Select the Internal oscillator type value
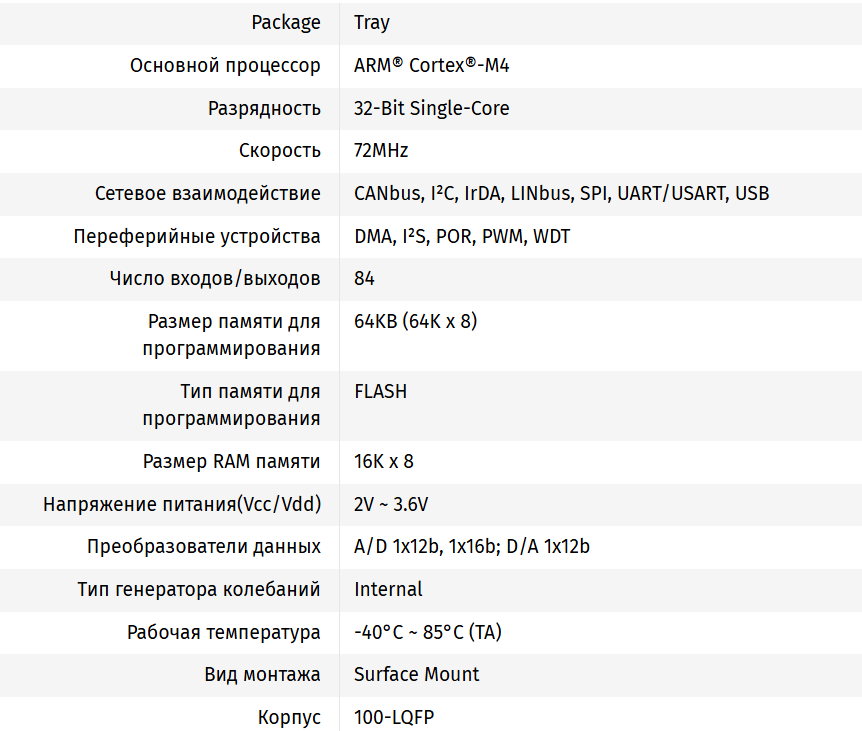This screenshot has height=731, width=862. click(x=388, y=589)
